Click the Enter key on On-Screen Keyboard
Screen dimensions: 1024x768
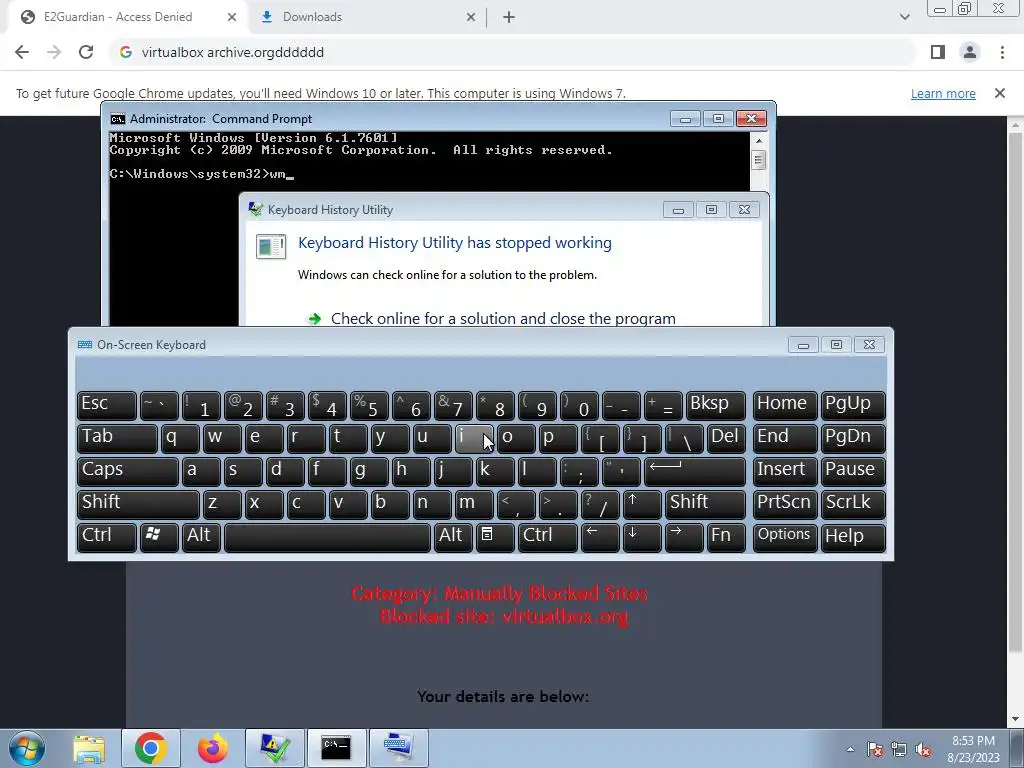pyautogui.click(x=694, y=471)
